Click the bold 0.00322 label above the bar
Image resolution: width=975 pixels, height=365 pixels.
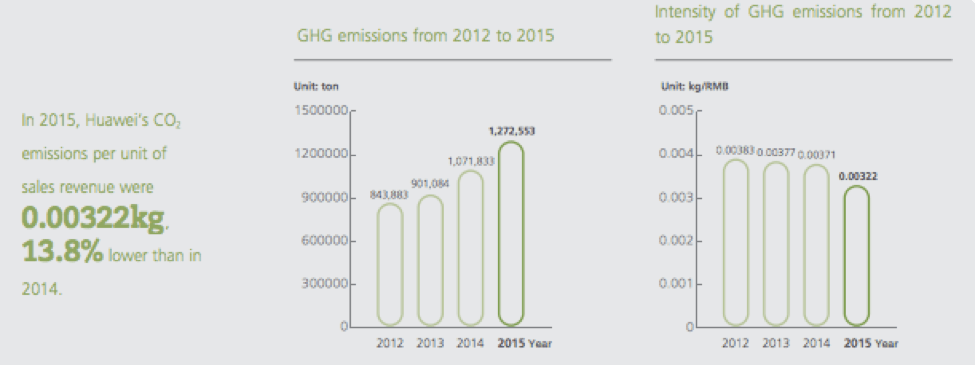(858, 177)
